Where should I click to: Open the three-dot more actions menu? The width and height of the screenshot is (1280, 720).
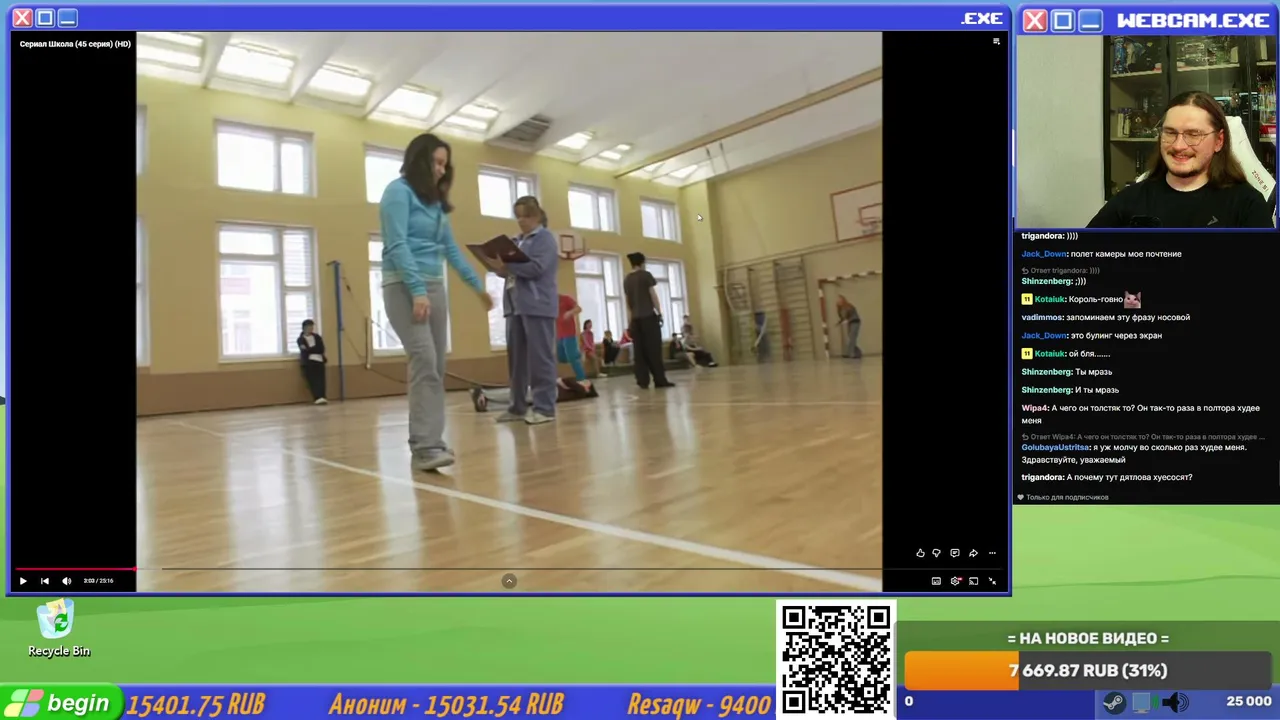pos(992,553)
